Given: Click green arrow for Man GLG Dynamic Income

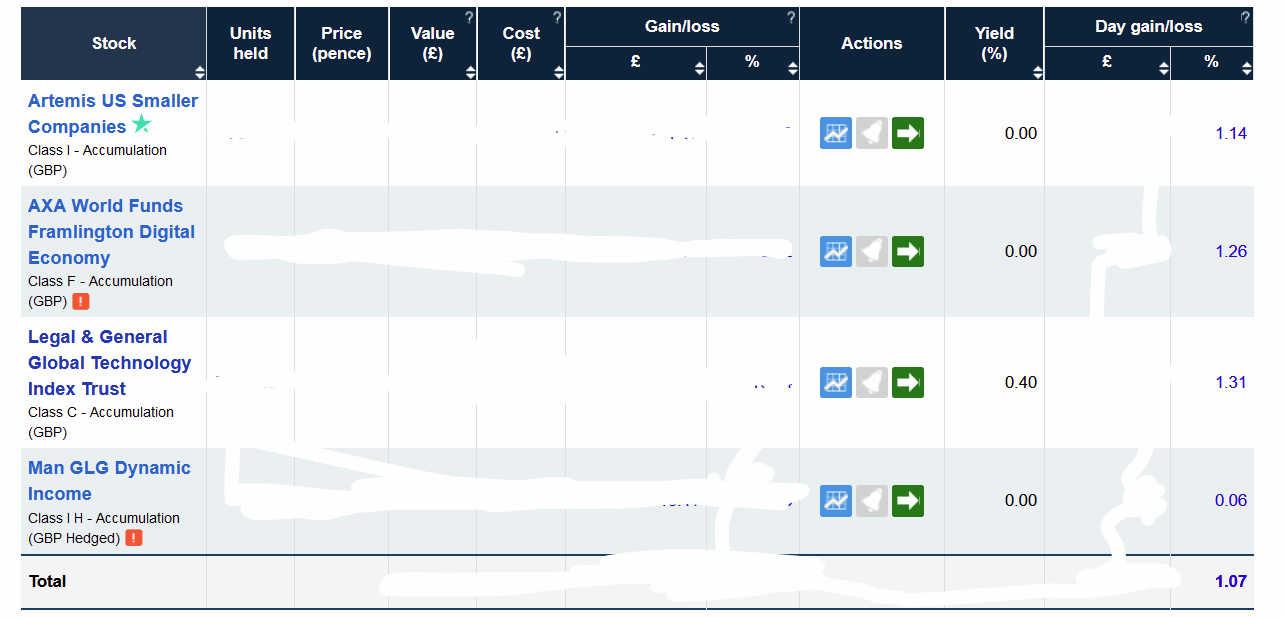Looking at the screenshot, I should coord(908,500).
